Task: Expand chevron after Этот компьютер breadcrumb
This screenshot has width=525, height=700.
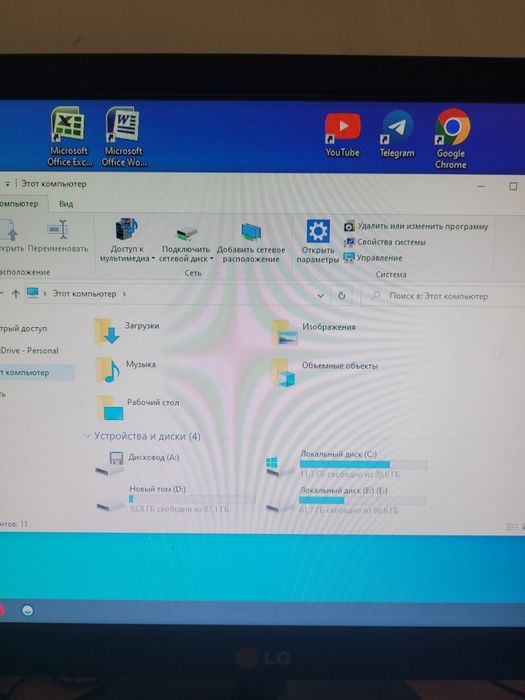Action: click(x=124, y=294)
